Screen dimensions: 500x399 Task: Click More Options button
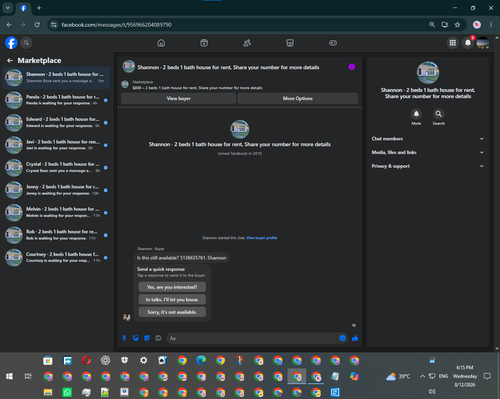click(298, 98)
